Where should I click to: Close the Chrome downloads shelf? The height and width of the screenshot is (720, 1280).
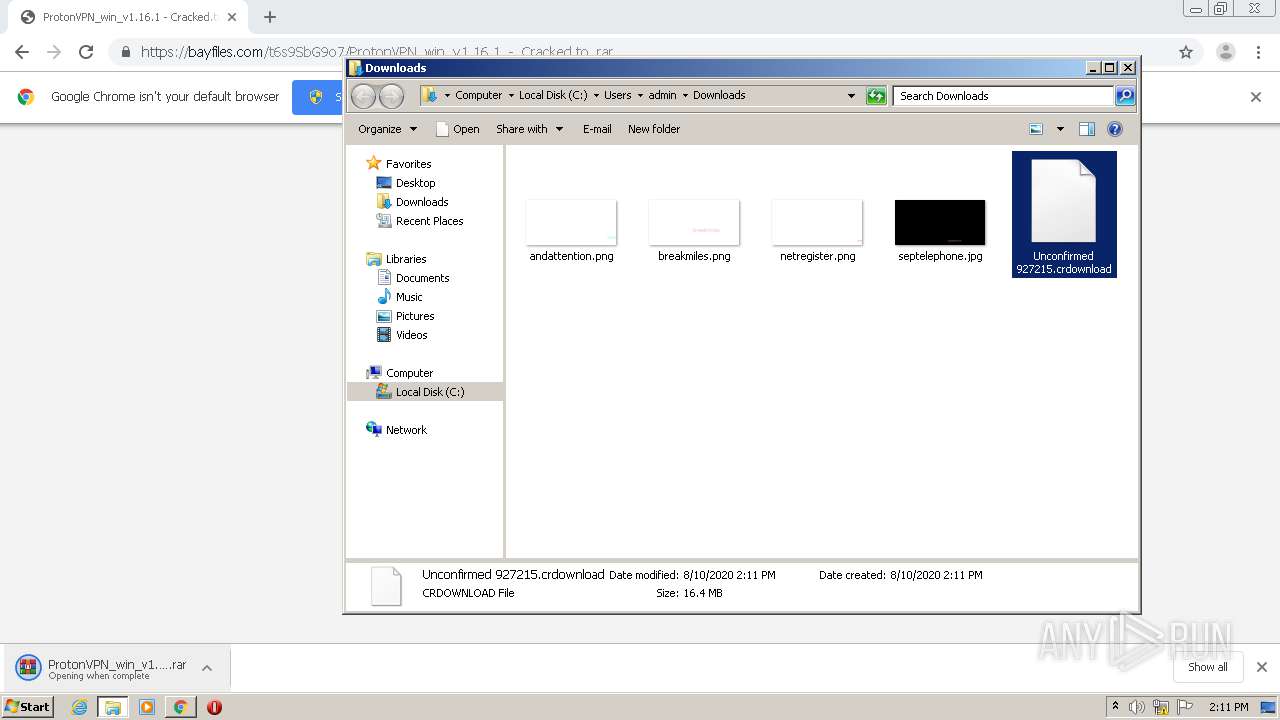click(1262, 667)
